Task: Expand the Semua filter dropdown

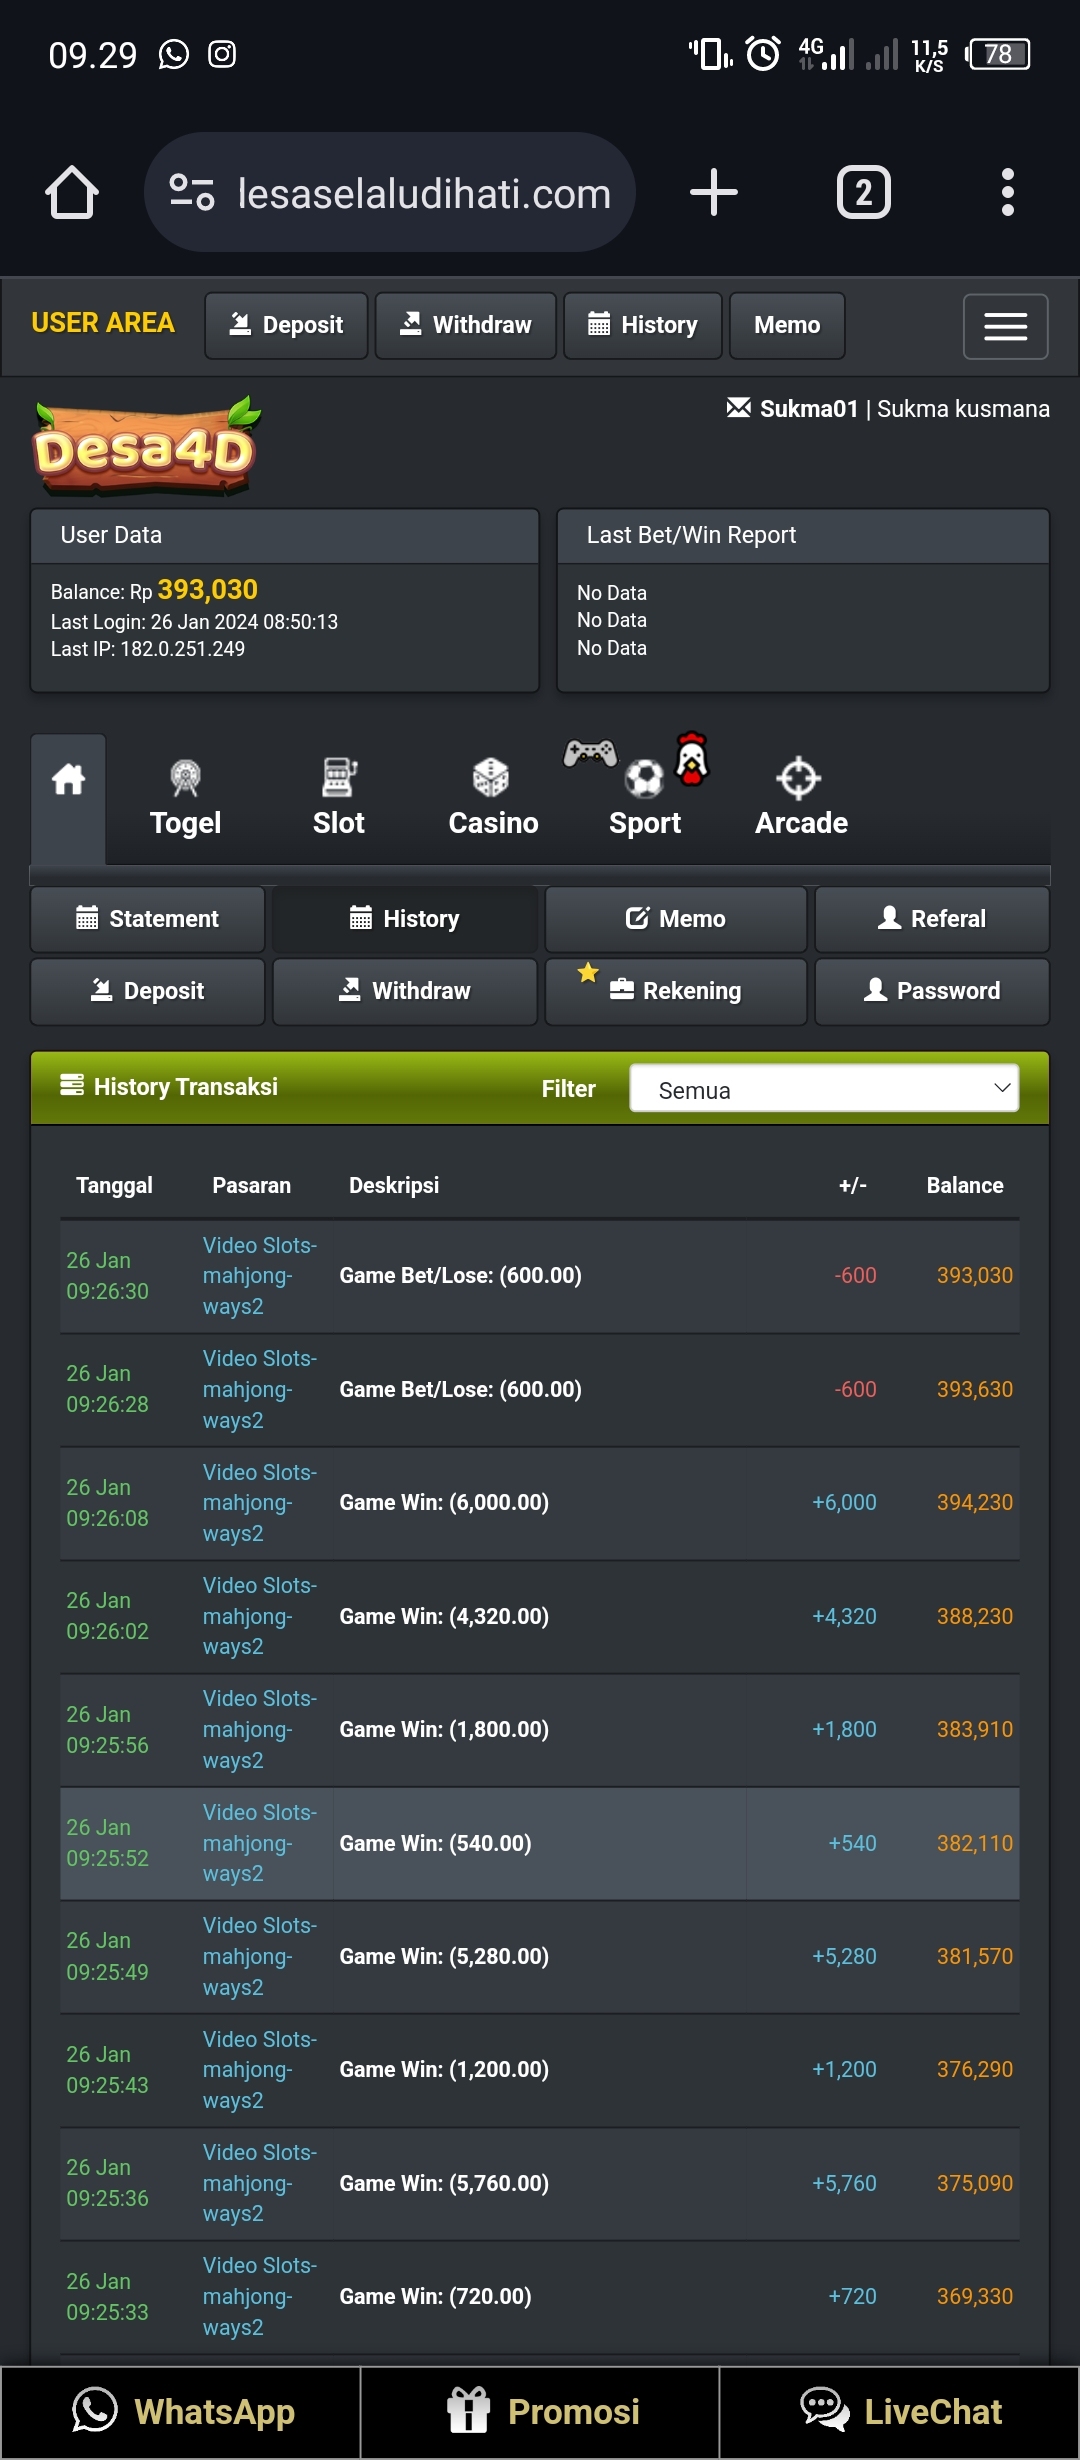Action: point(824,1088)
